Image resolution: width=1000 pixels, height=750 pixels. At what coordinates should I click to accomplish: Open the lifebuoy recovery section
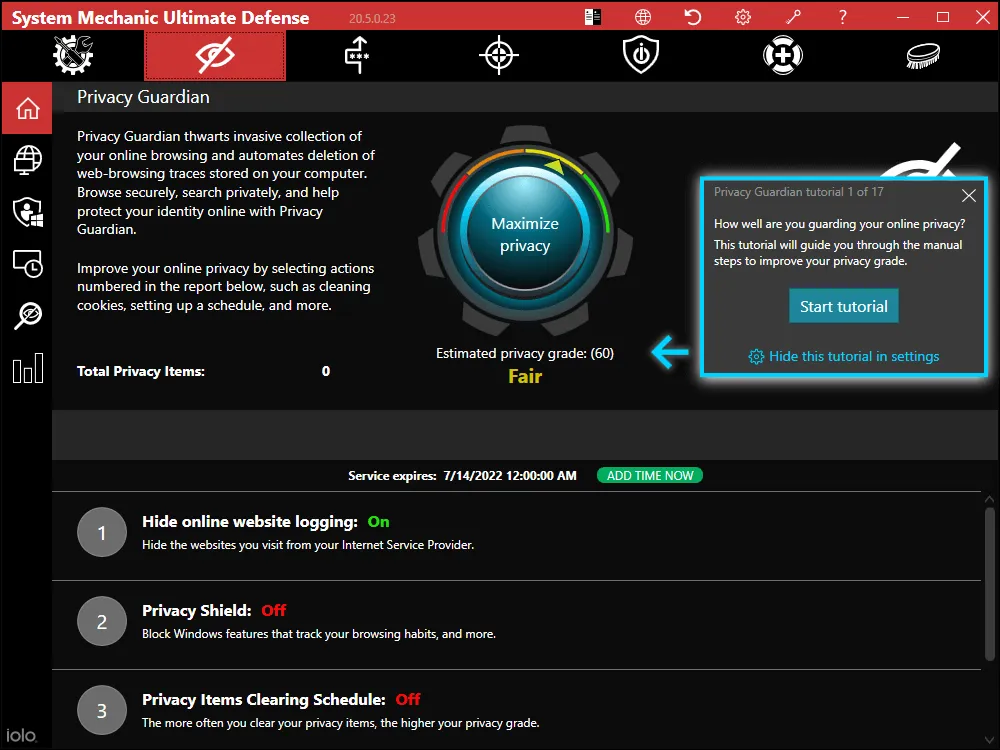(x=783, y=55)
